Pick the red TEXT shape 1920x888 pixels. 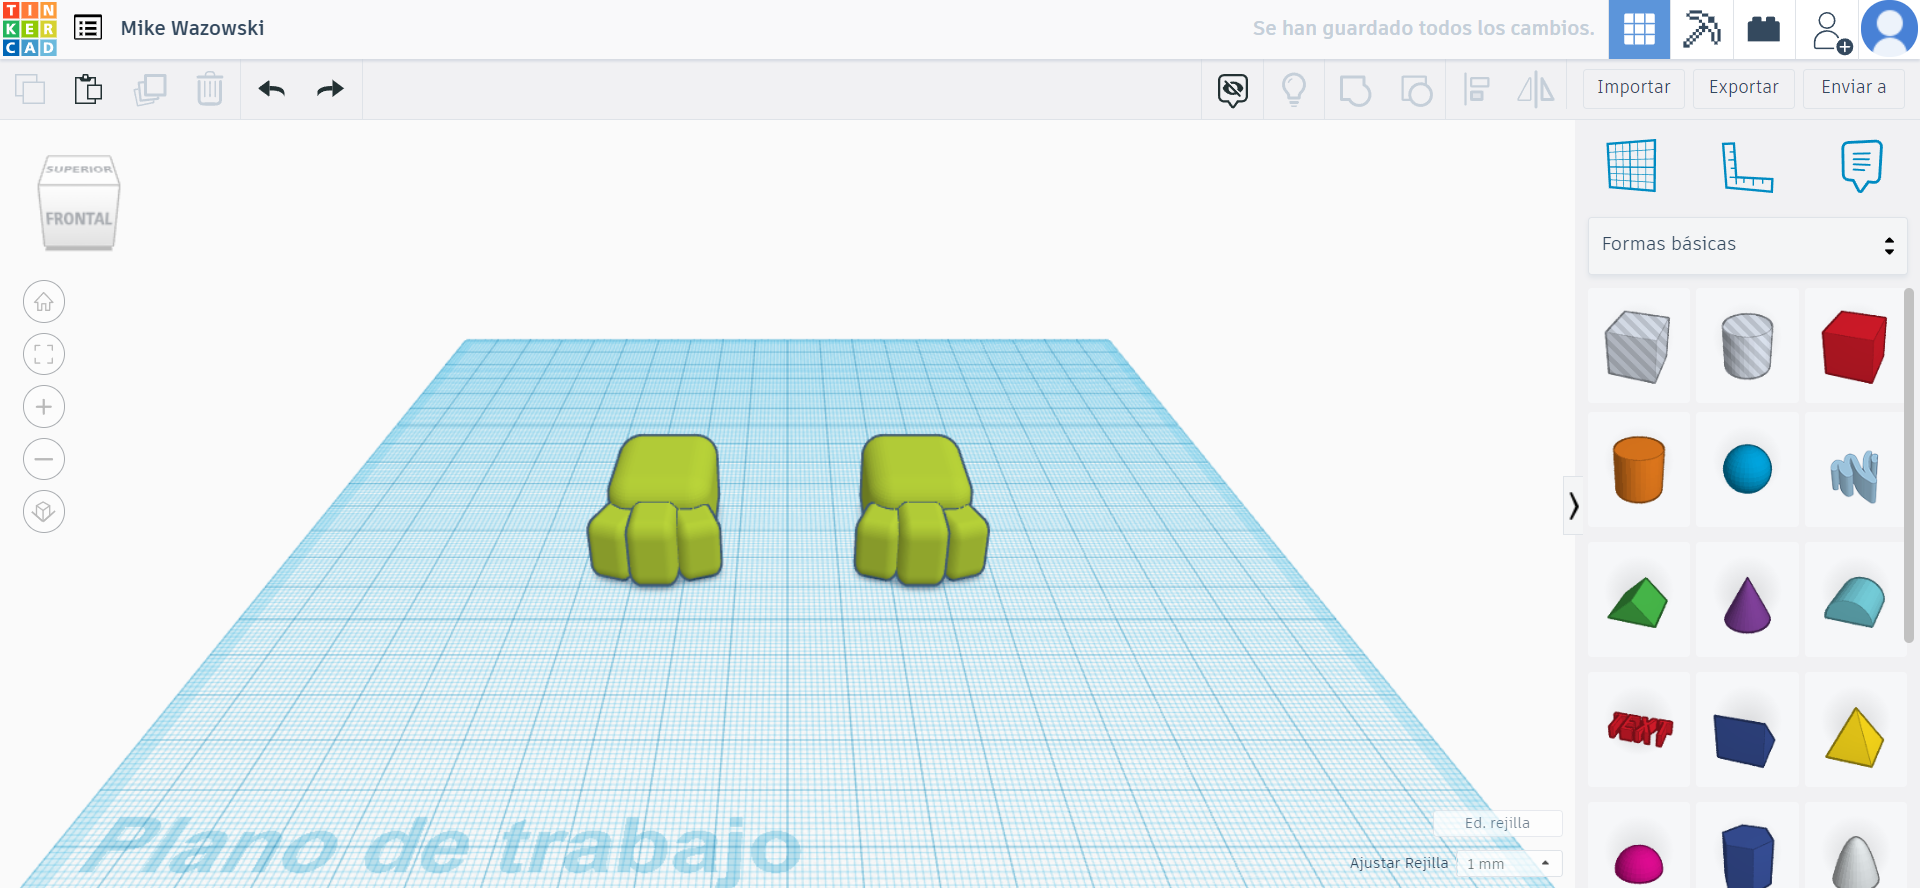coord(1638,730)
